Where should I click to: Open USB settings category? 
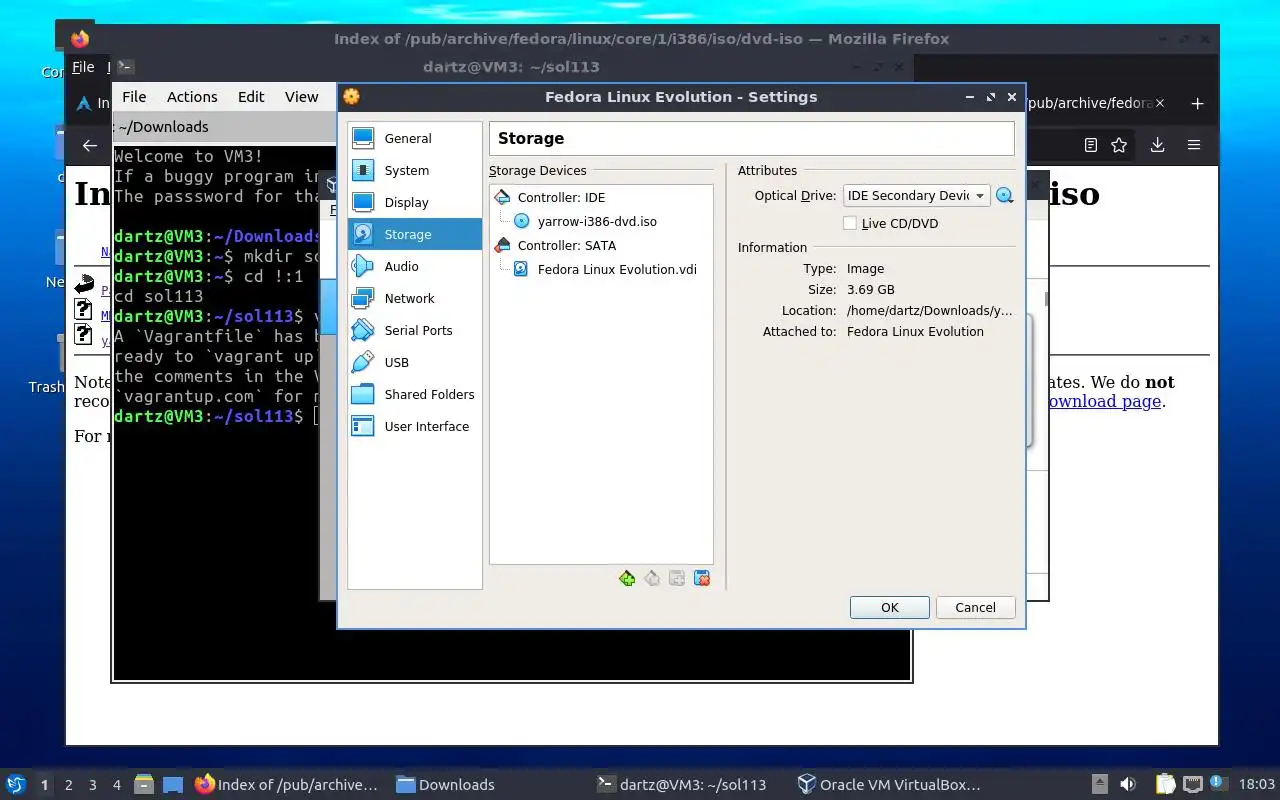[x=414, y=362]
